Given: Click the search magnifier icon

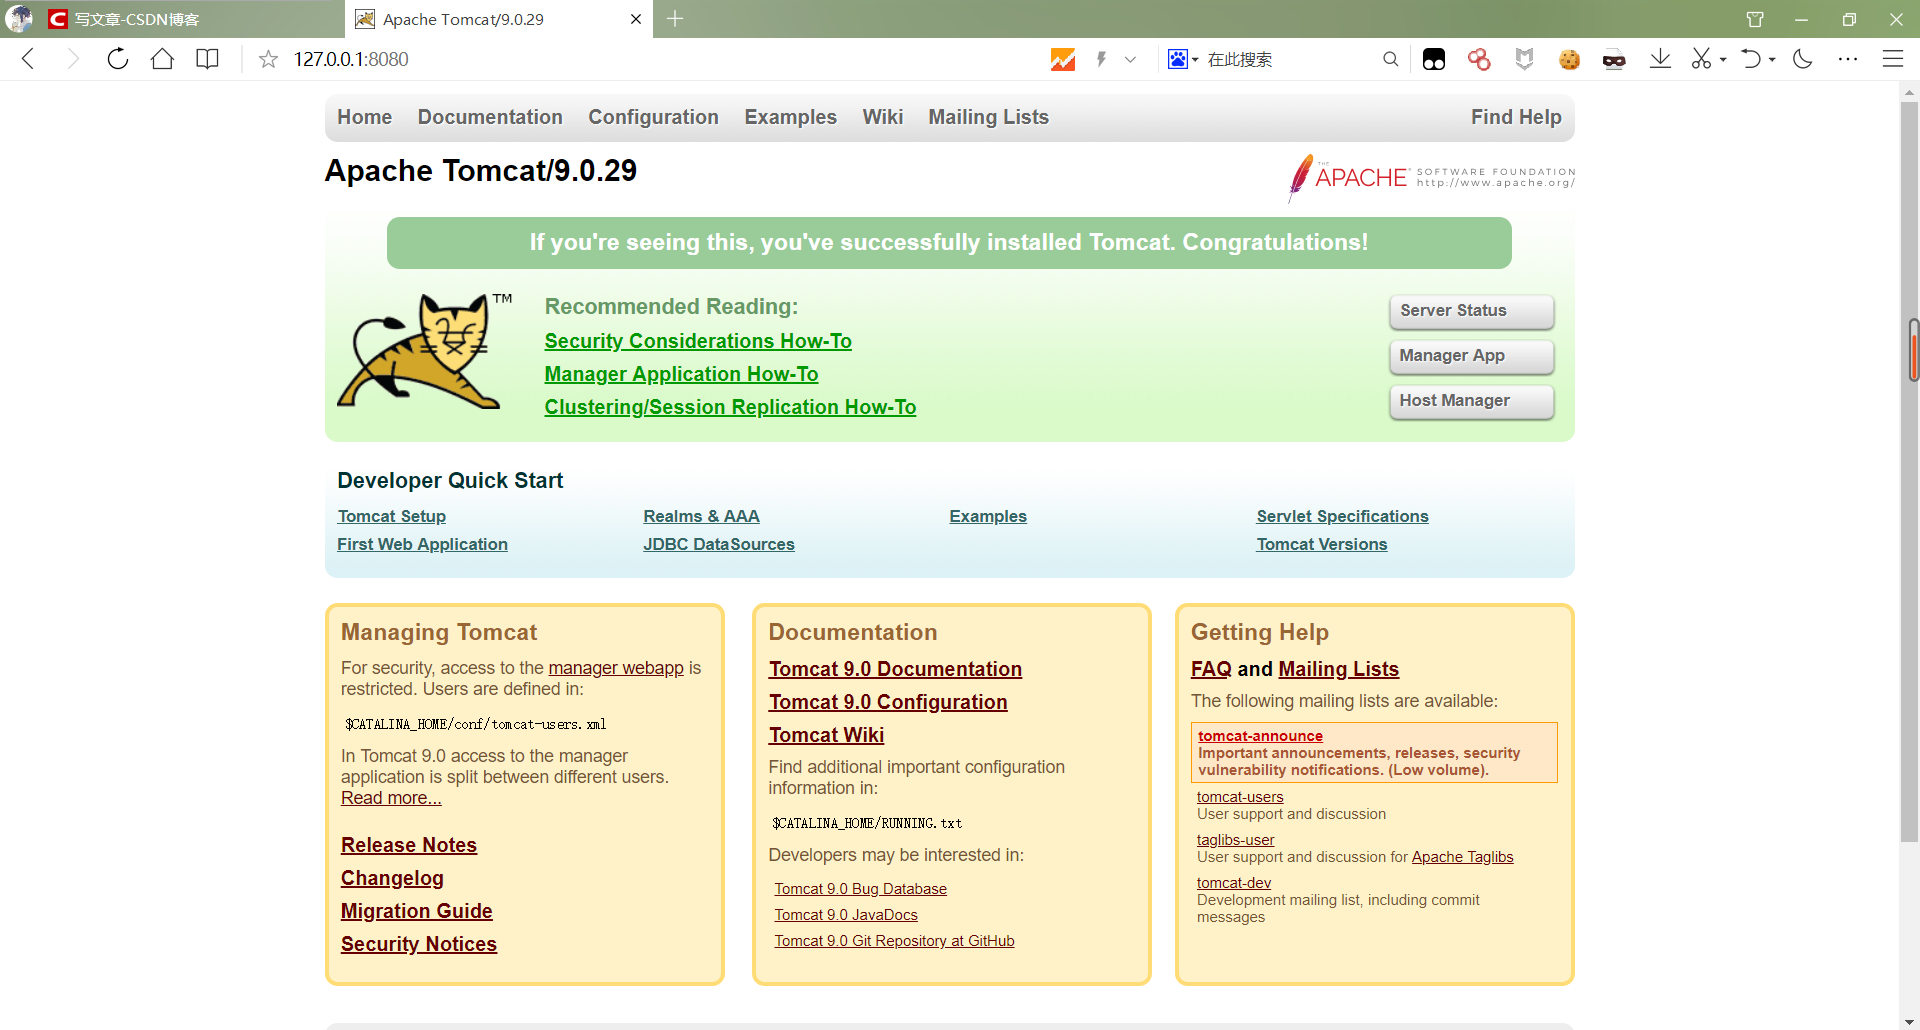Looking at the screenshot, I should click(x=1390, y=59).
